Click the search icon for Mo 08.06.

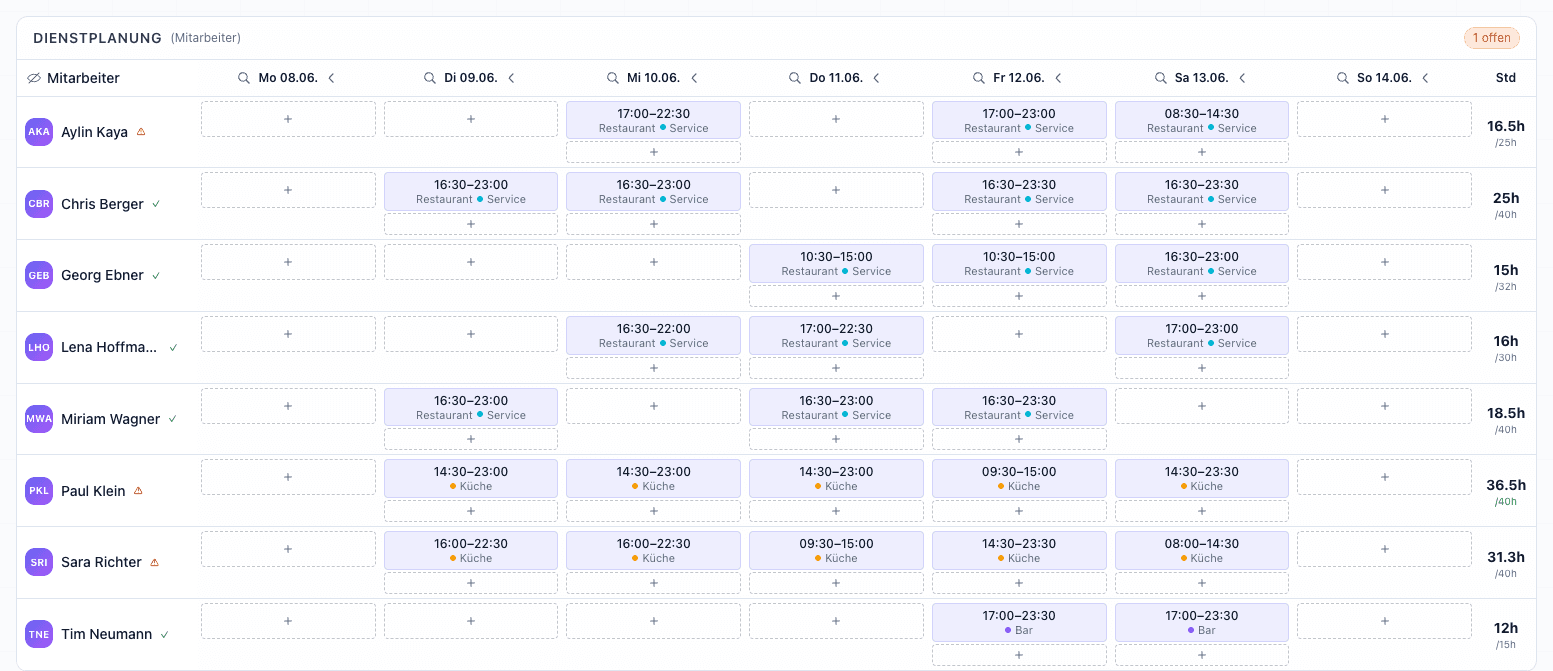coord(243,78)
